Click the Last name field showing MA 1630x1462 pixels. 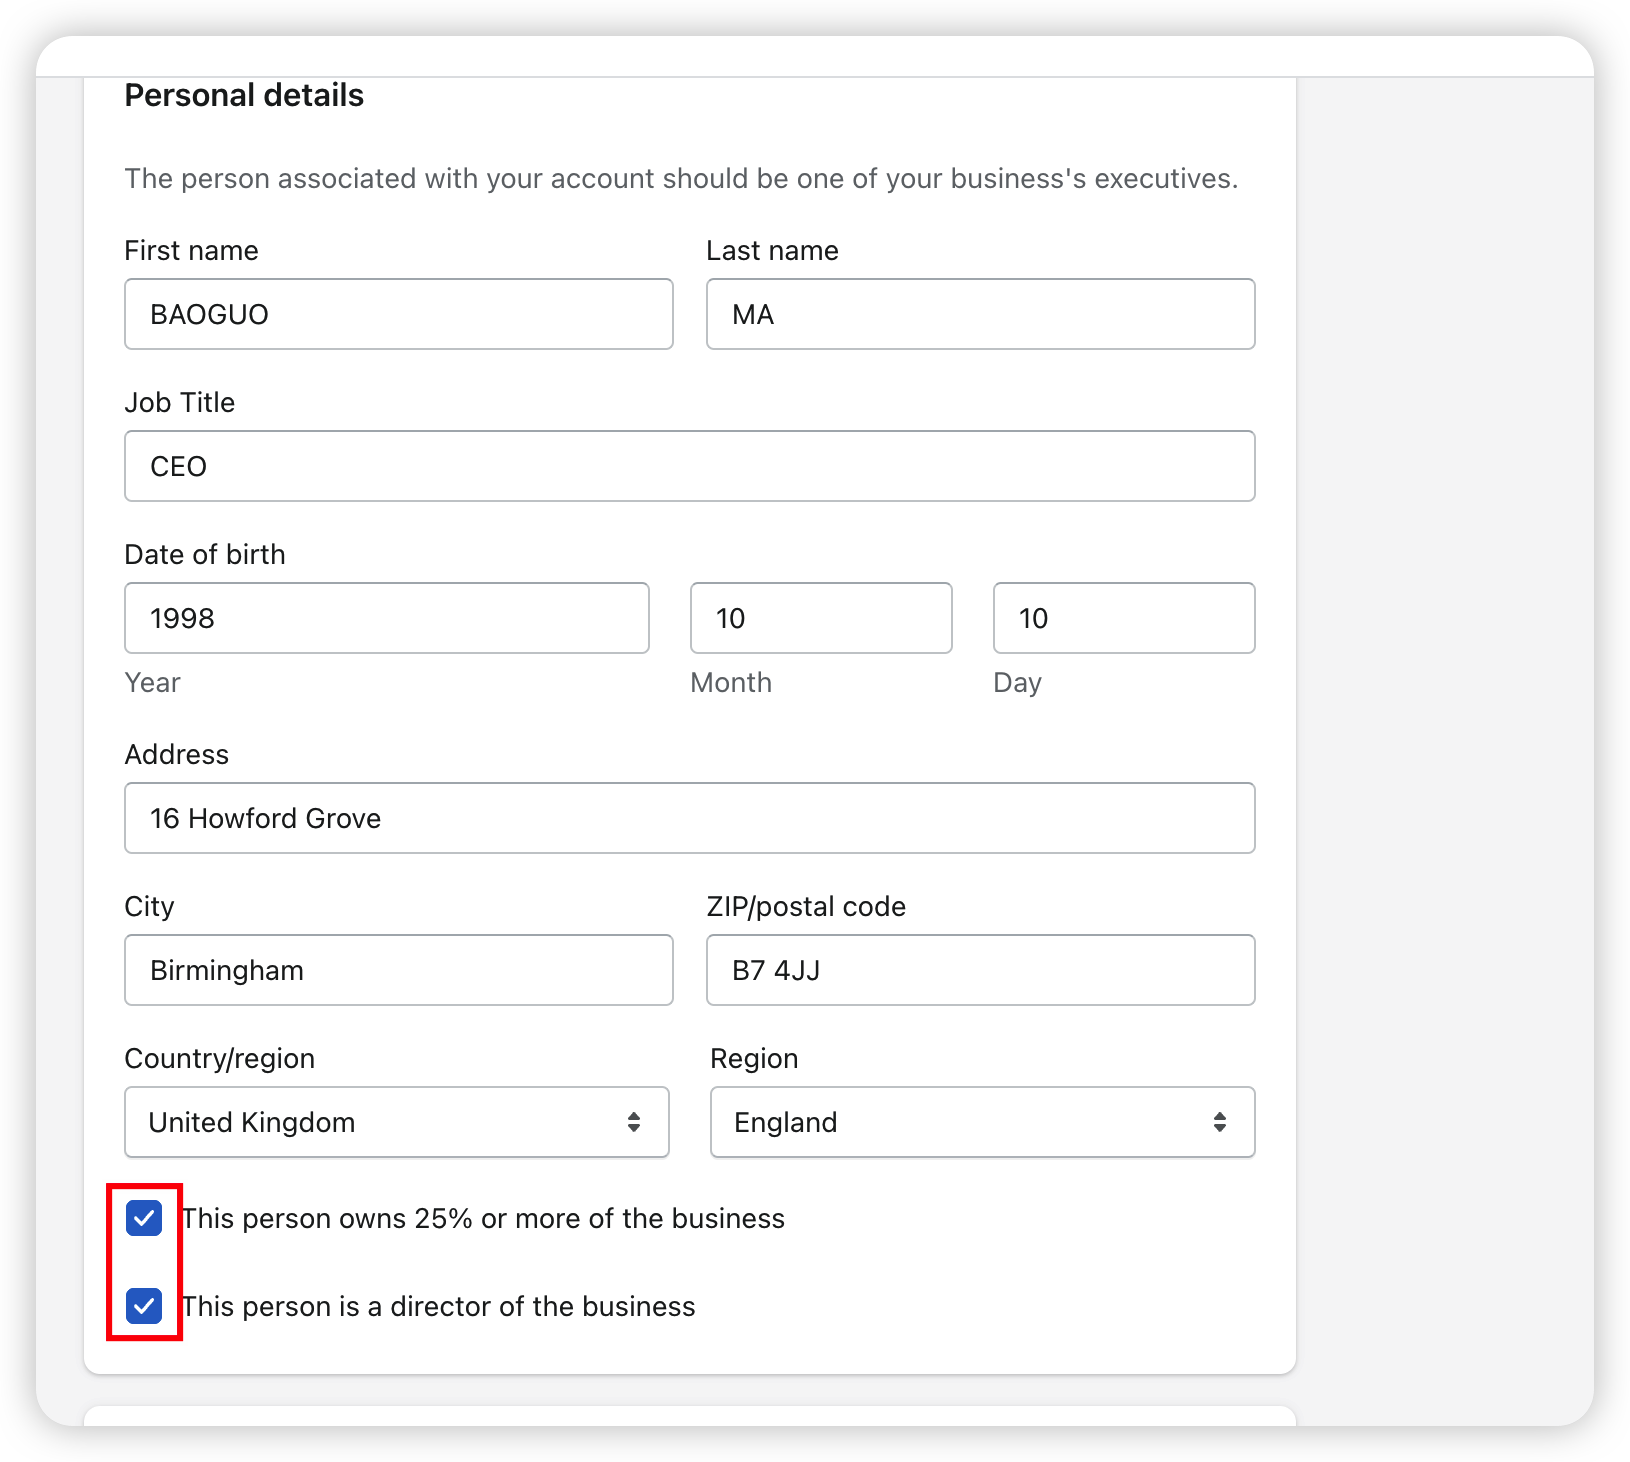[x=980, y=314]
